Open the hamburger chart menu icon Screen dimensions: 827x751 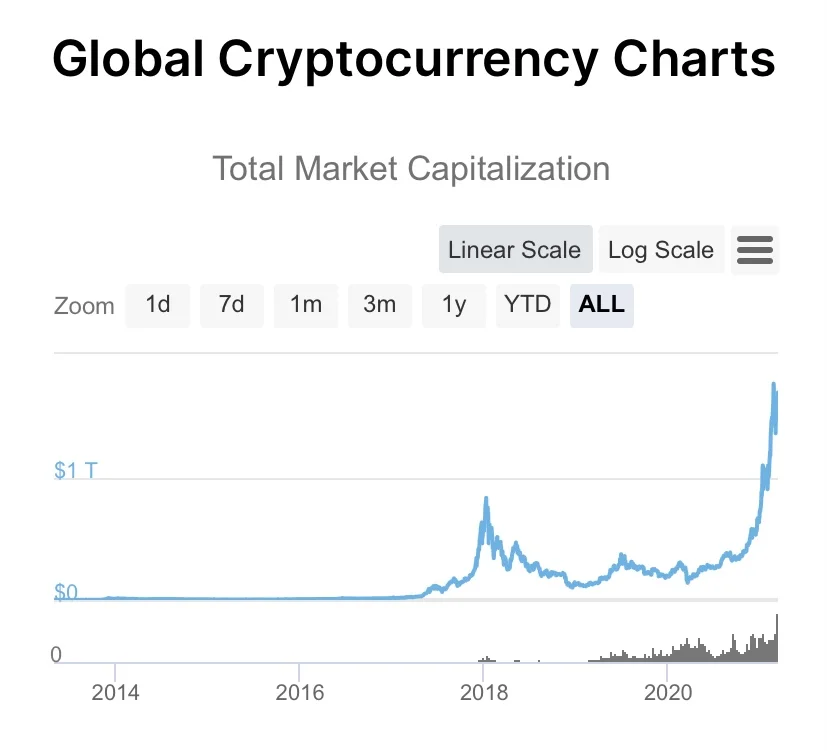pos(755,250)
